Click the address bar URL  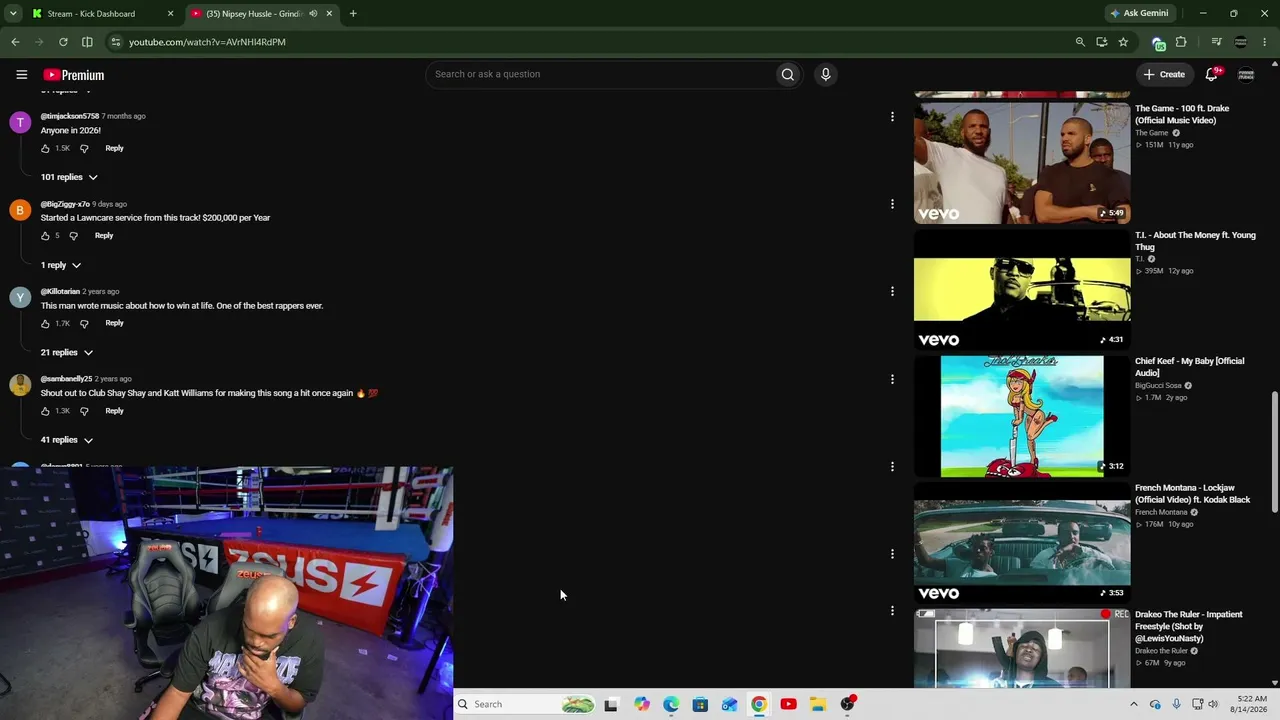(207, 42)
